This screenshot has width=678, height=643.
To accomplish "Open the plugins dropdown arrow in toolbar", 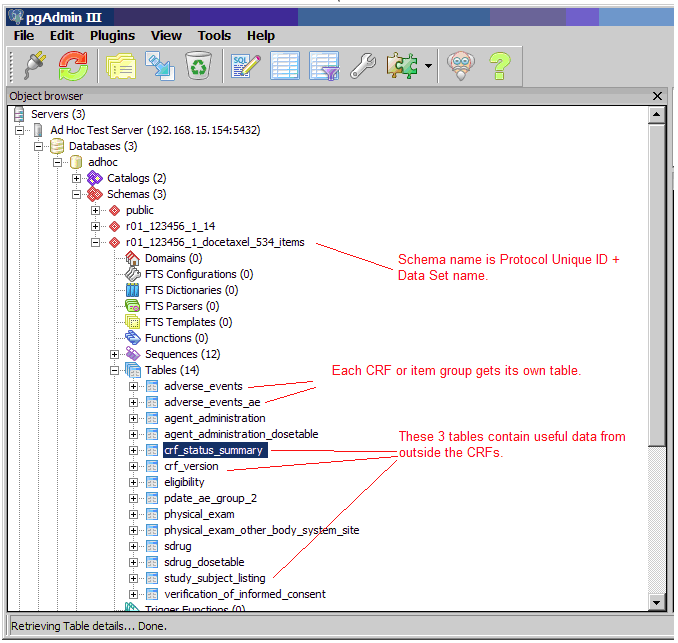I will click(x=429, y=67).
